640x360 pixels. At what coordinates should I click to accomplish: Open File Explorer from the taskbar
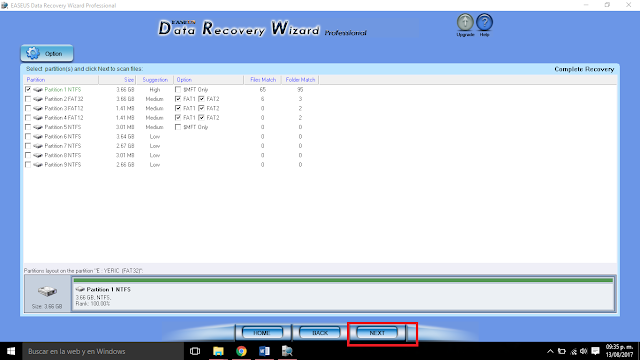click(x=218, y=351)
